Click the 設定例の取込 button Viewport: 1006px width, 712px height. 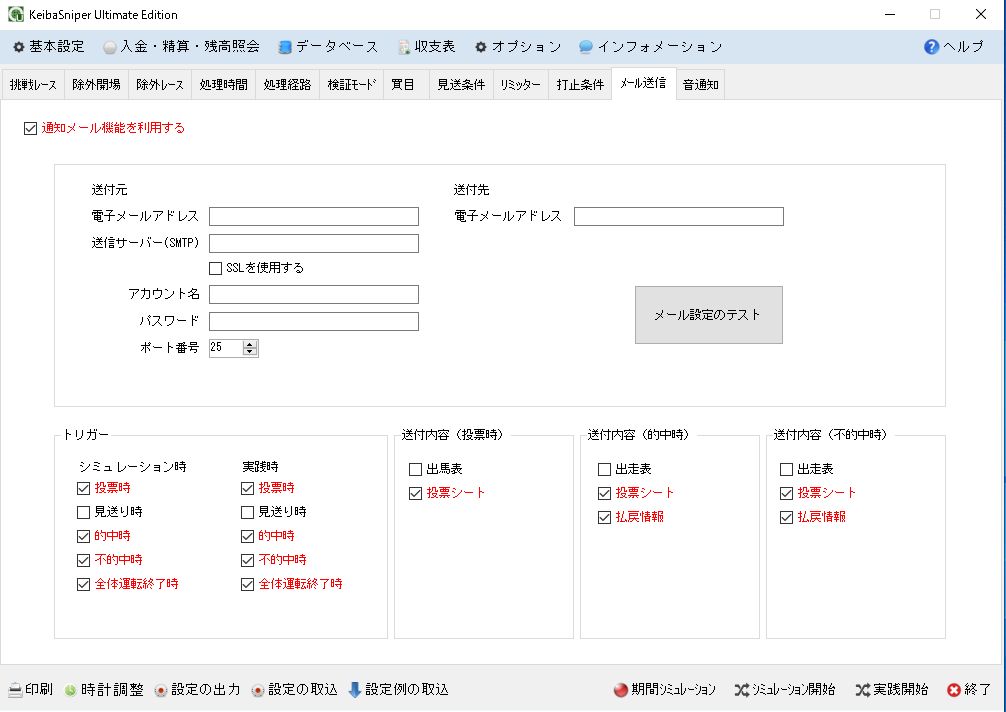[x=399, y=690]
